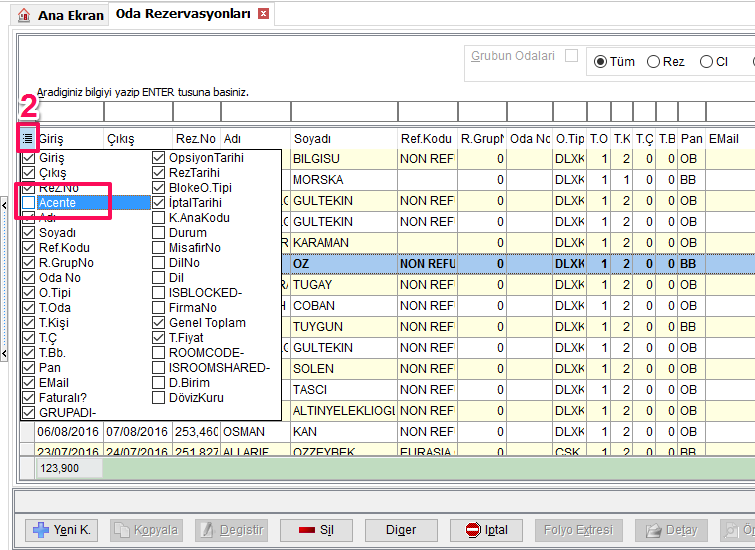The height and width of the screenshot is (550, 755).
Task: Select the Tüm radio button
Action: tap(600, 62)
